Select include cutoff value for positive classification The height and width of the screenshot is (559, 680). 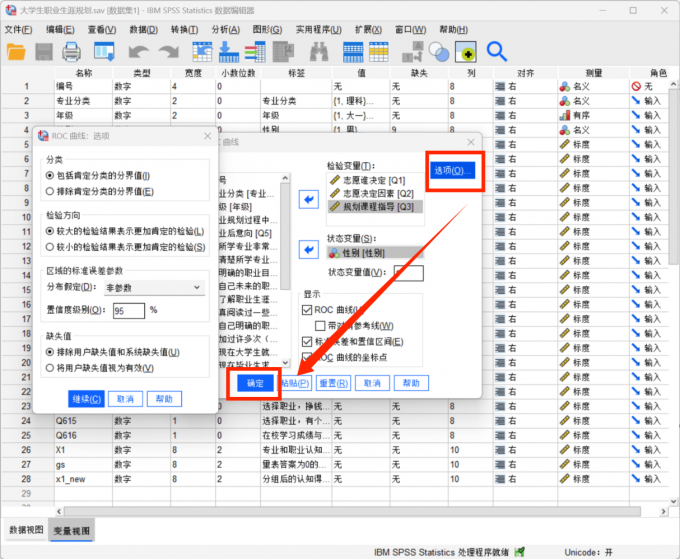[x=50, y=176]
